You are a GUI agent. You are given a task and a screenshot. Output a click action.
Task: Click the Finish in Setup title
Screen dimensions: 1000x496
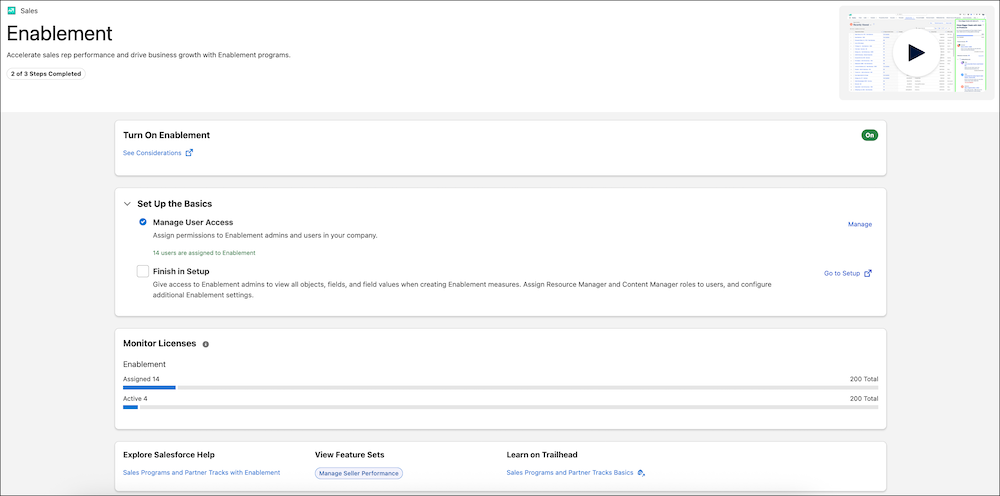[181, 272]
